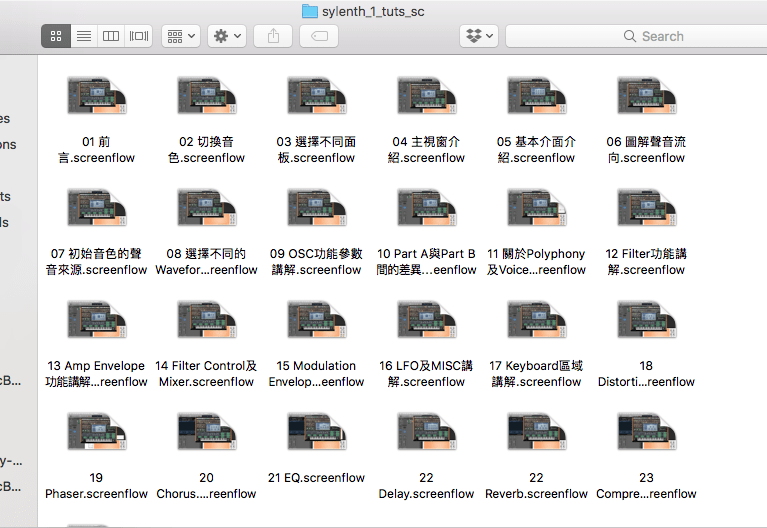The height and width of the screenshot is (528, 767).
Task: Select the 02 切換音色.screenflow file icon
Action: coord(206,95)
